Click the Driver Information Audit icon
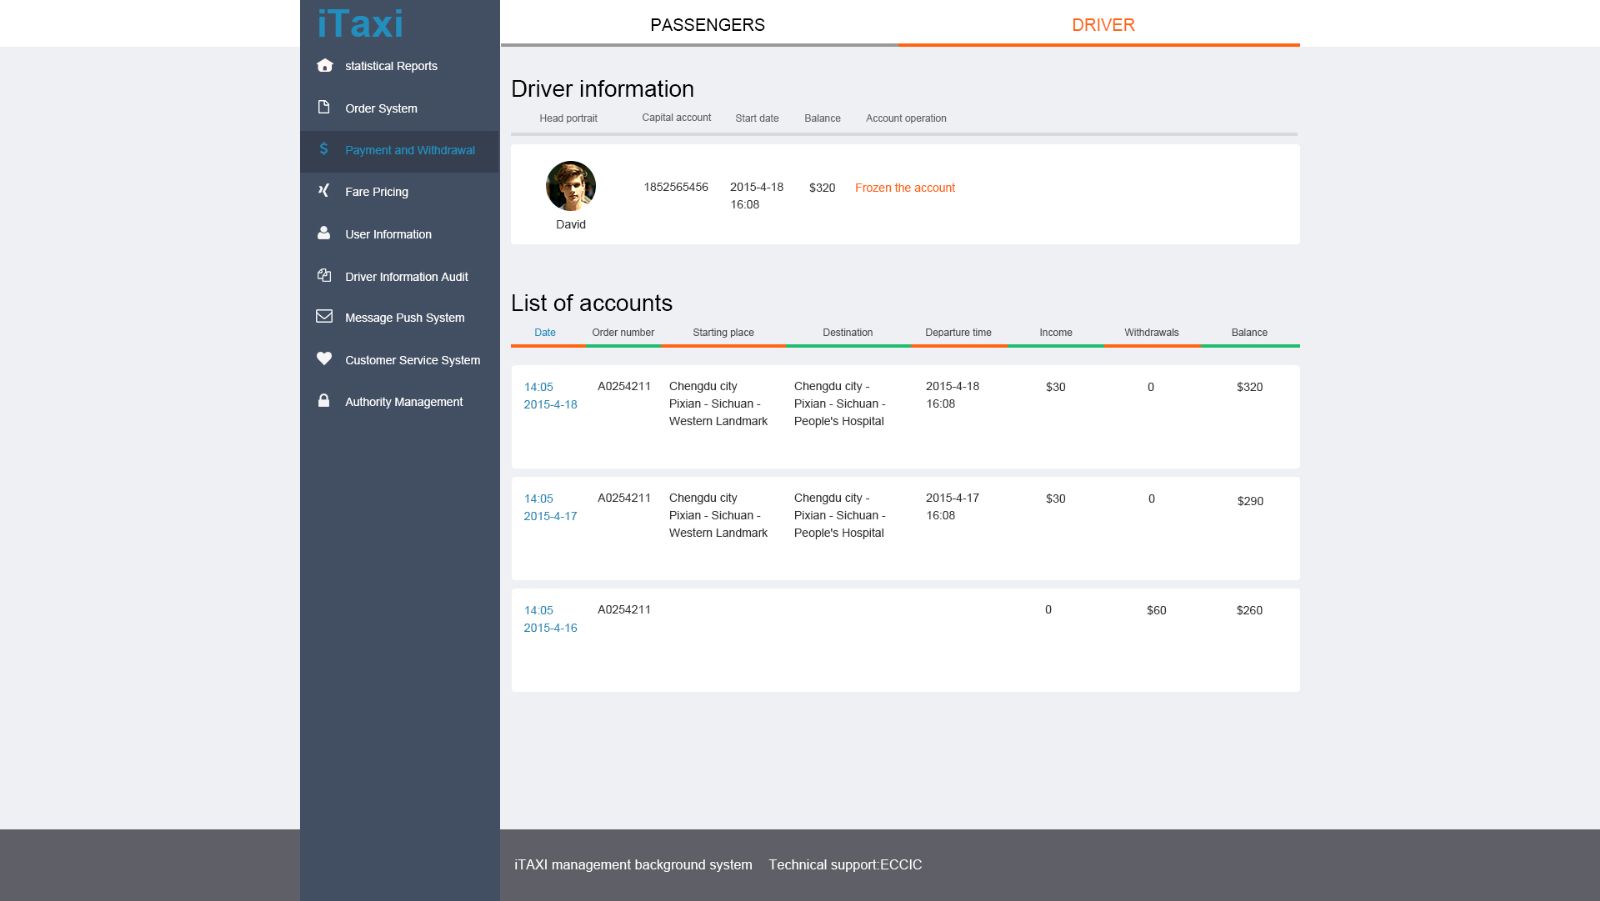 tap(324, 275)
